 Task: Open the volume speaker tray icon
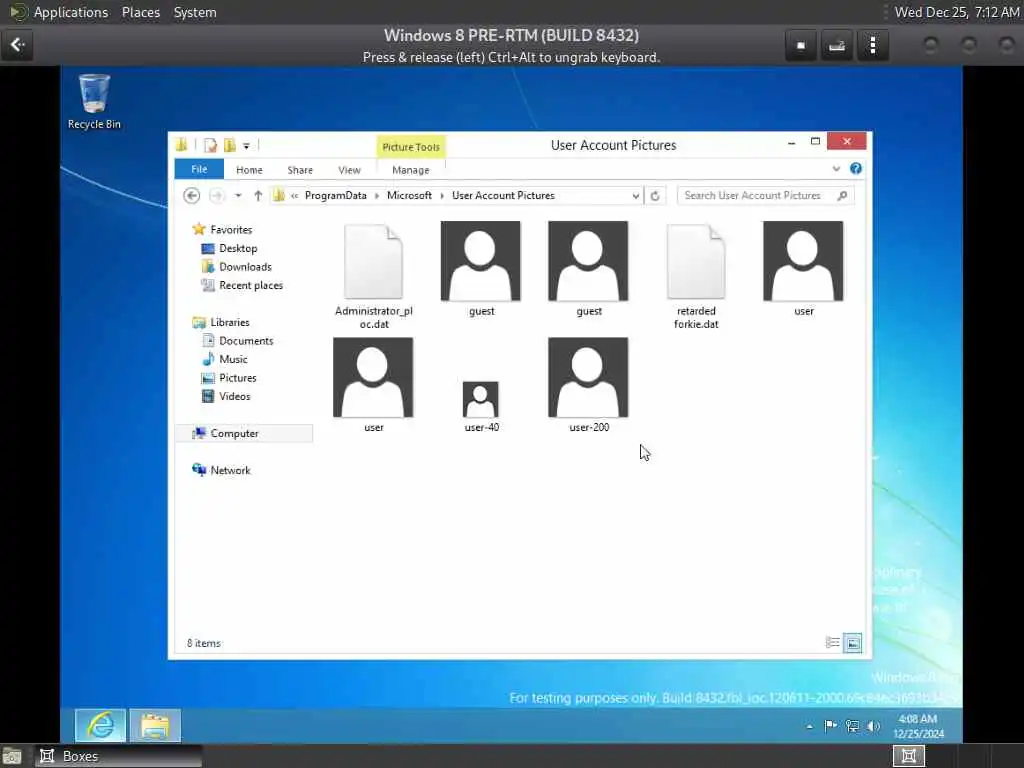click(x=874, y=726)
